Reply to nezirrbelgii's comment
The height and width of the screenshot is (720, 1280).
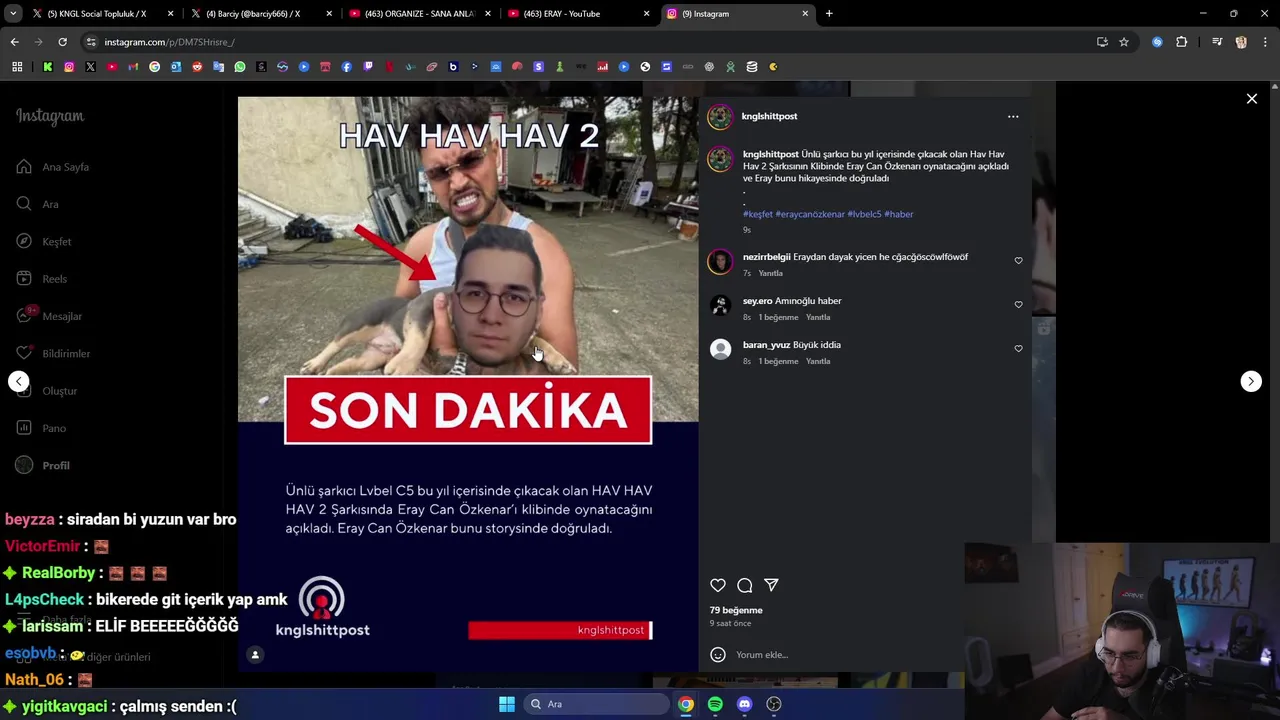click(770, 273)
